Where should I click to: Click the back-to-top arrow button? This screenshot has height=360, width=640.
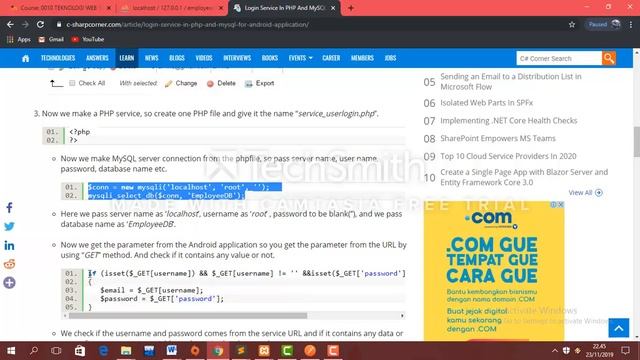click(619, 328)
